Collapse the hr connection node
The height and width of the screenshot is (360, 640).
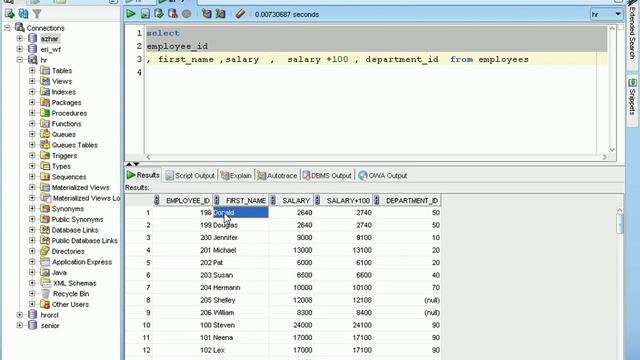click(x=20, y=60)
